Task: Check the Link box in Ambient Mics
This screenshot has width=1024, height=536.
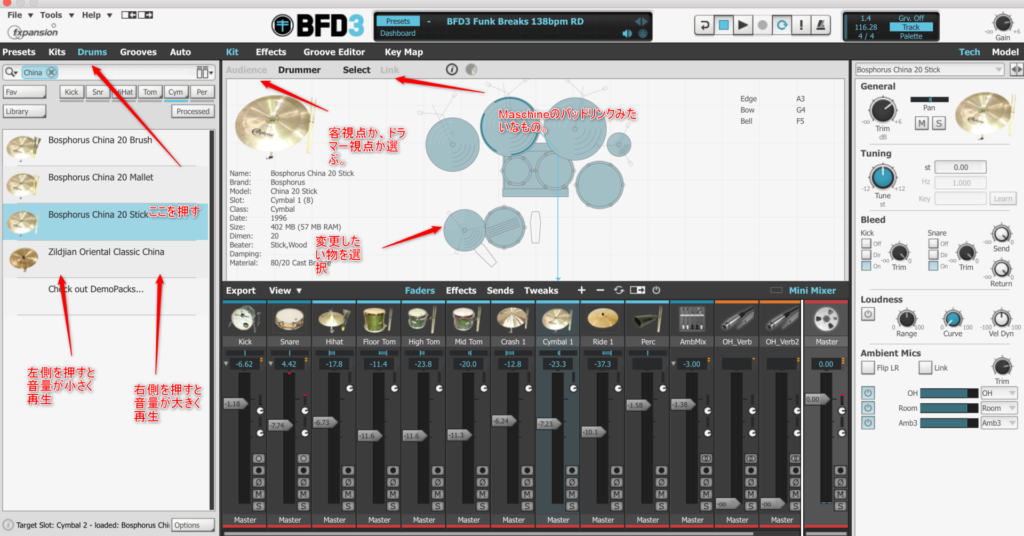Action: (925, 369)
